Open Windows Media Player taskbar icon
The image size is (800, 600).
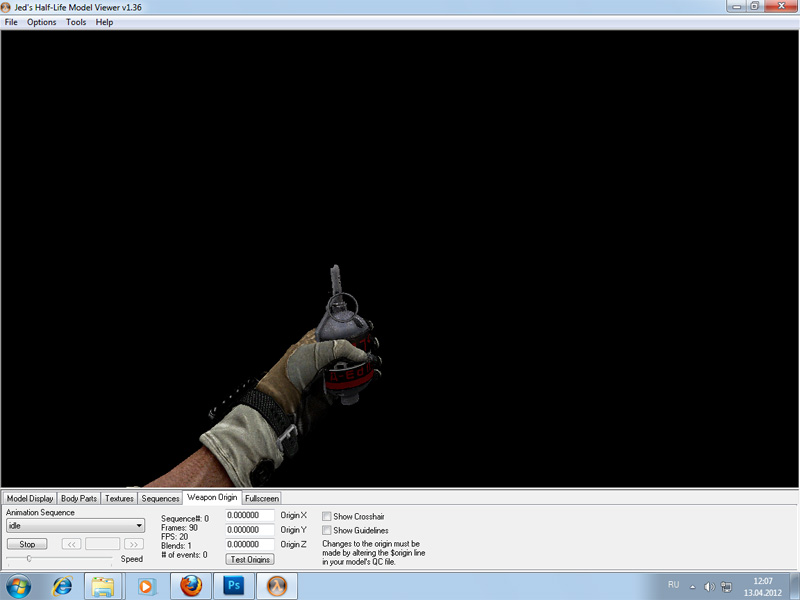point(147,585)
